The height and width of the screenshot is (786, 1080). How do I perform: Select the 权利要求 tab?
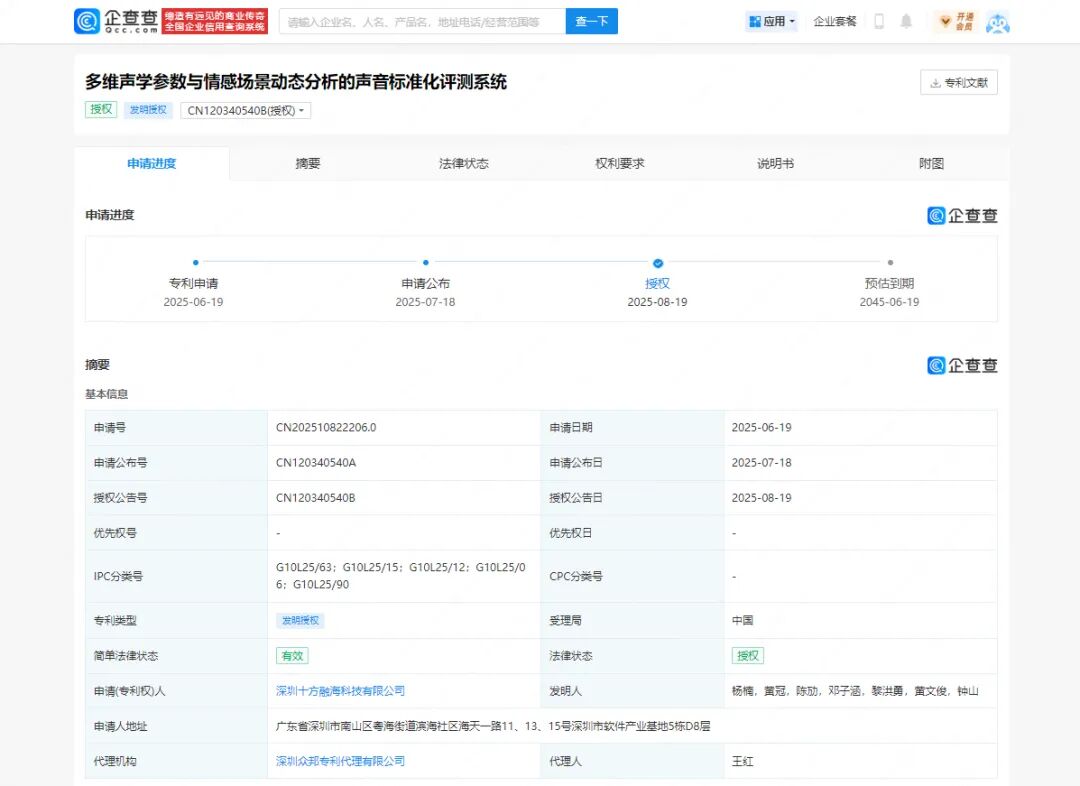point(618,163)
